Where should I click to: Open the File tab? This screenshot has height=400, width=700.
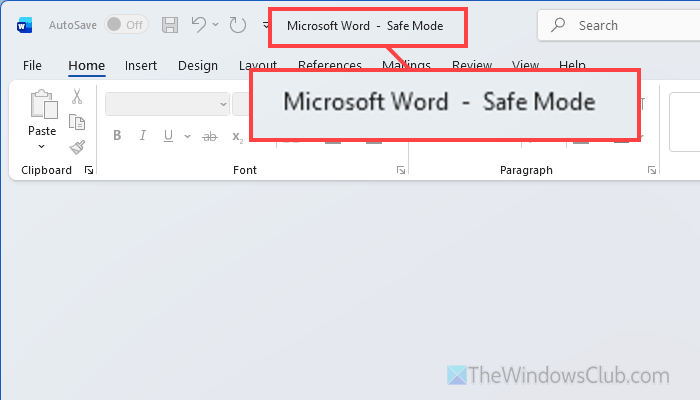coord(32,66)
